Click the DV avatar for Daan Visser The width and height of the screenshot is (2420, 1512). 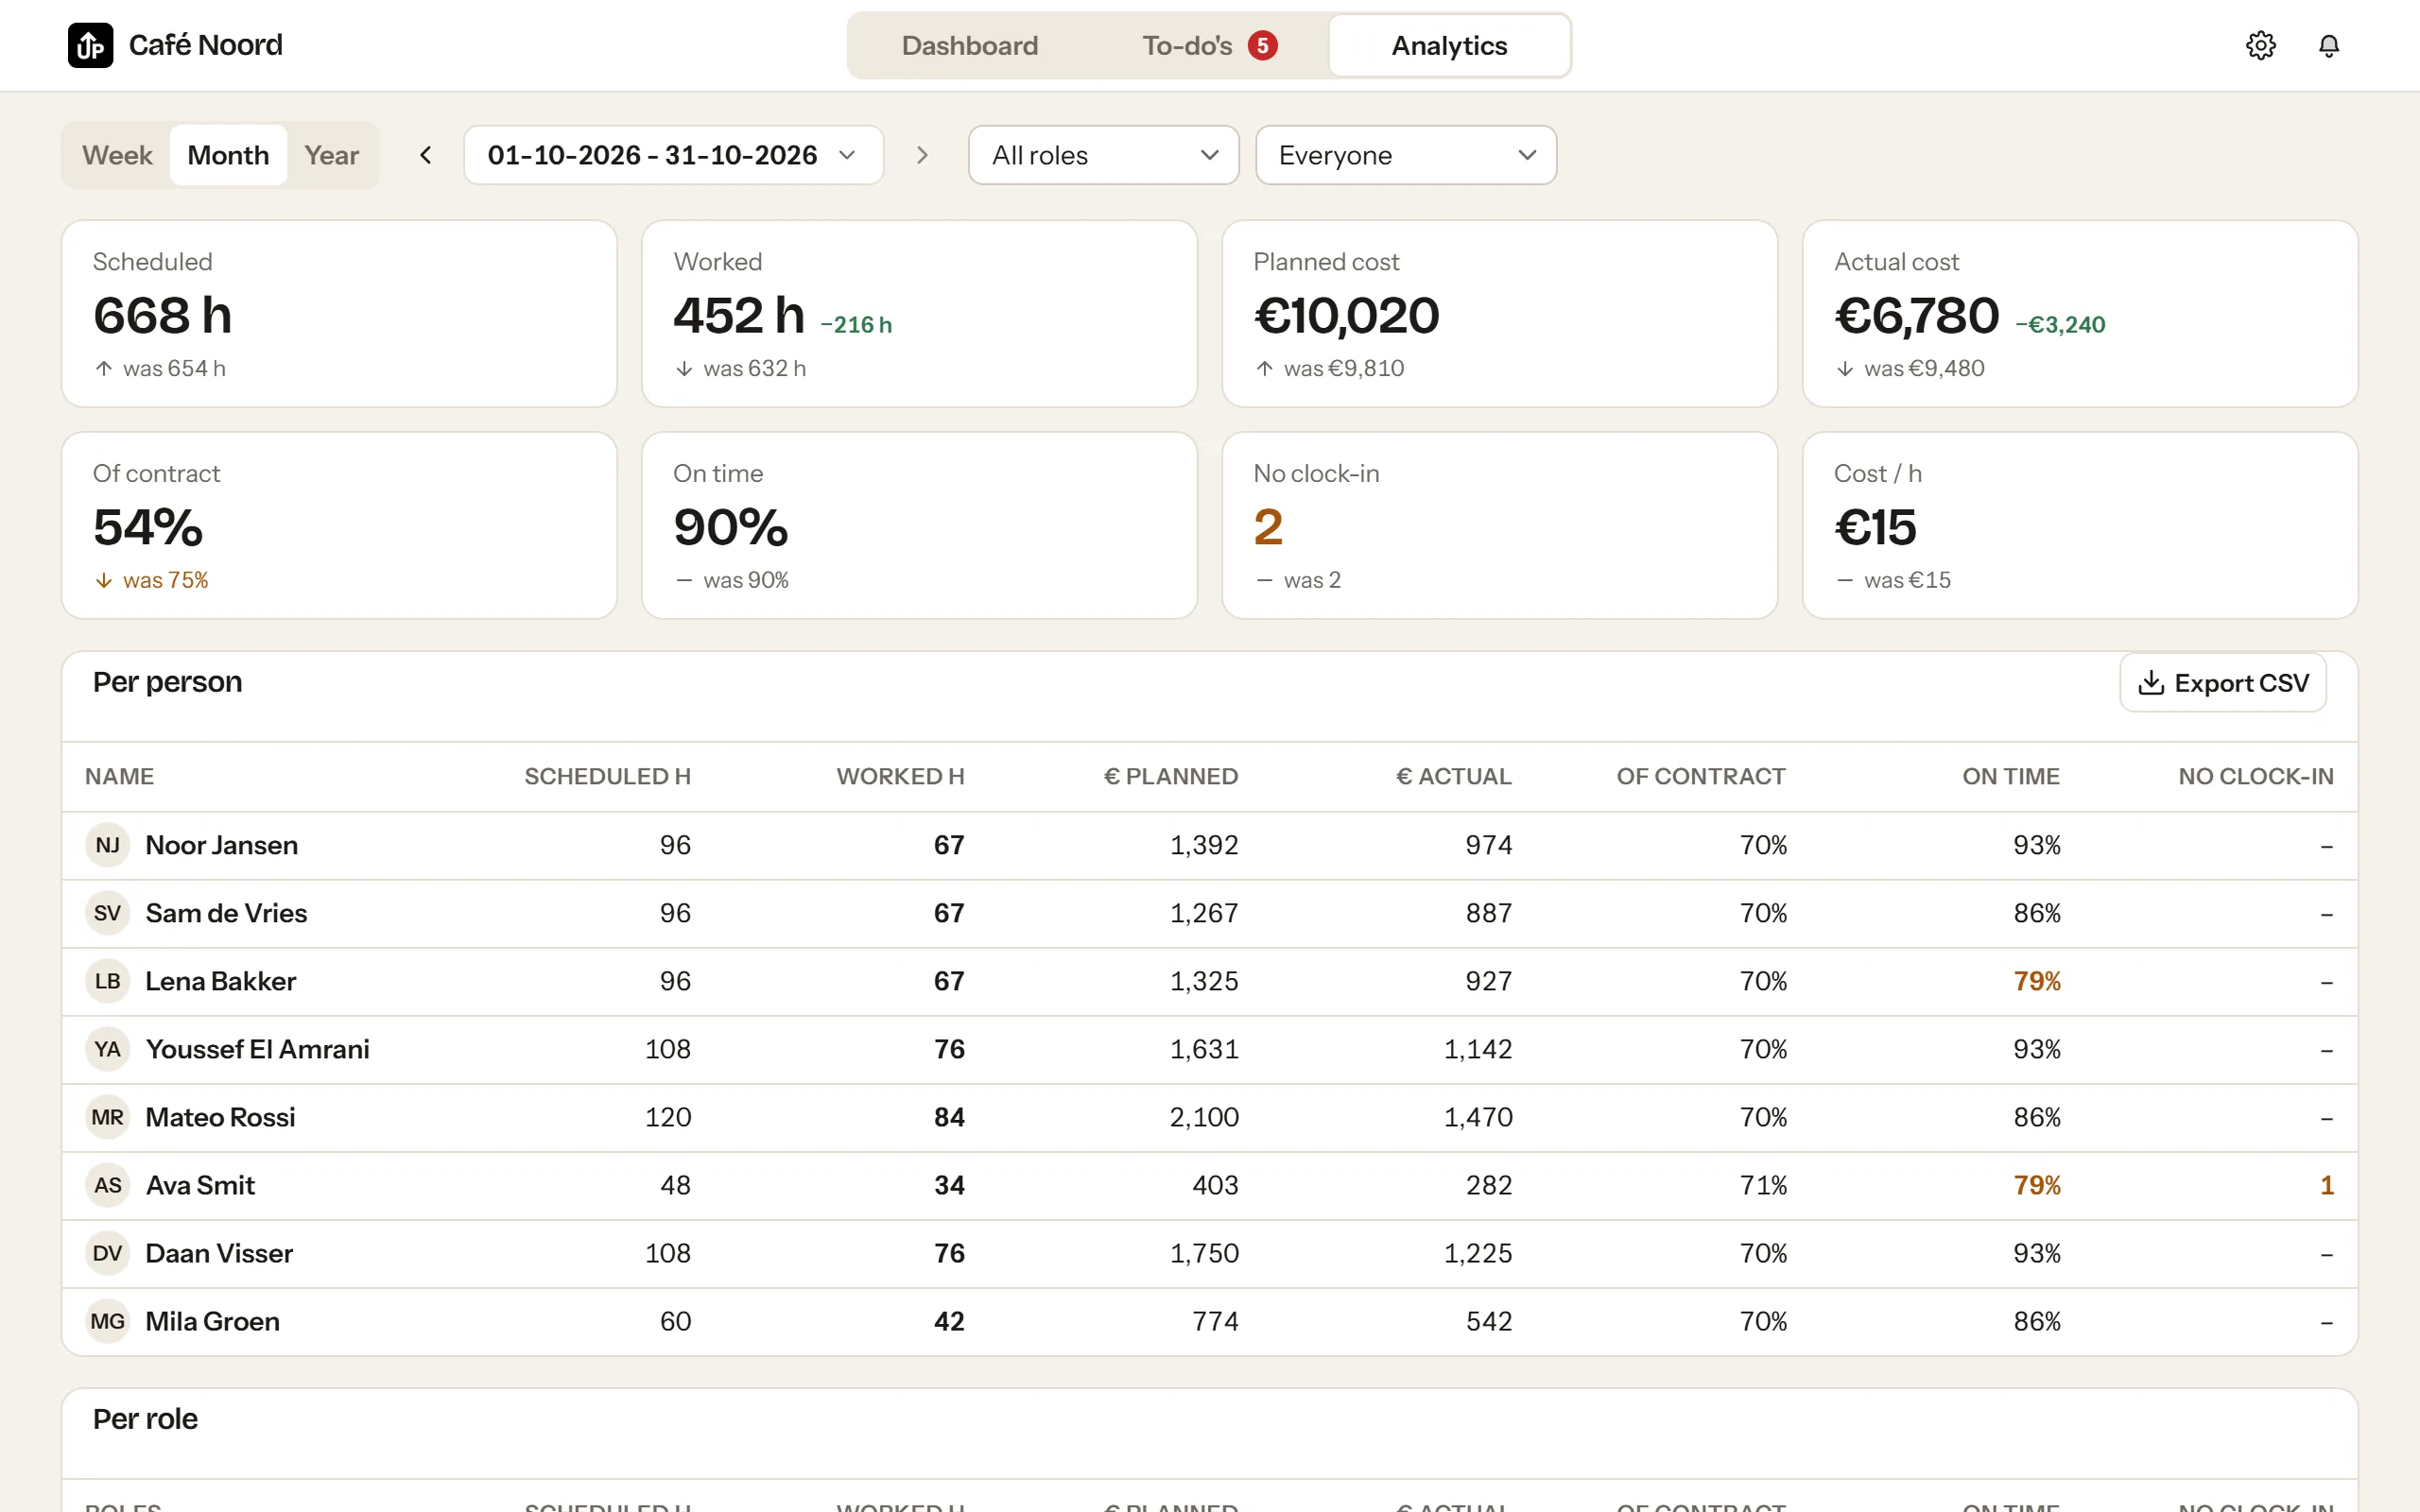coord(107,1253)
